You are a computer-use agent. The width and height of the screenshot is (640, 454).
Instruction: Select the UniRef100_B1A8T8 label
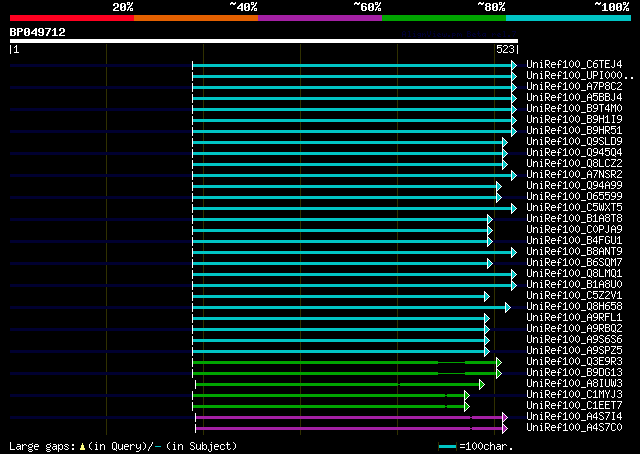tap(574, 219)
